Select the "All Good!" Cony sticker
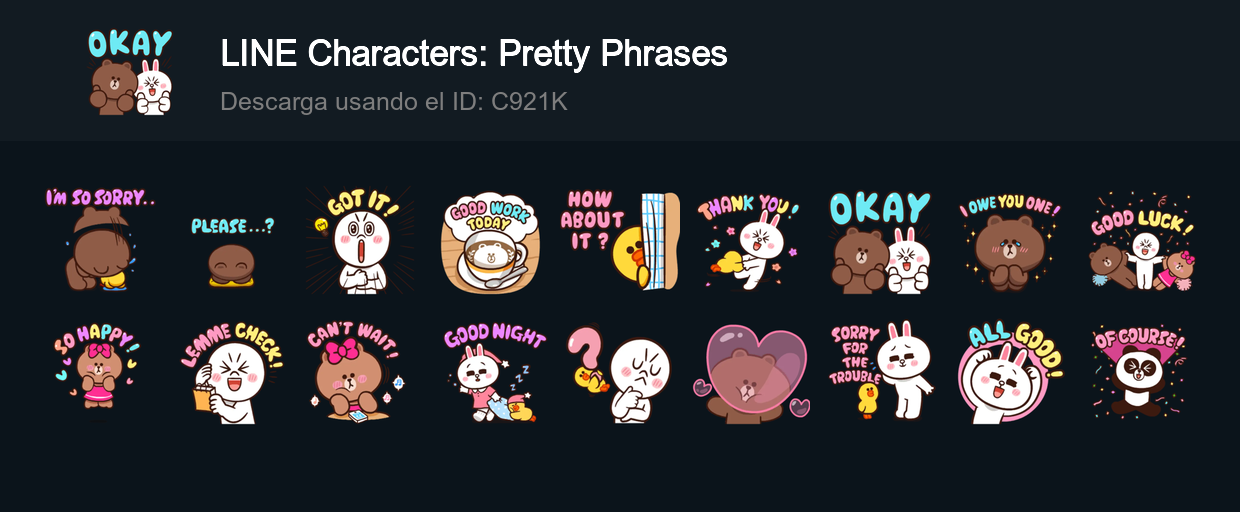The height and width of the screenshot is (512, 1240). coord(1010,372)
